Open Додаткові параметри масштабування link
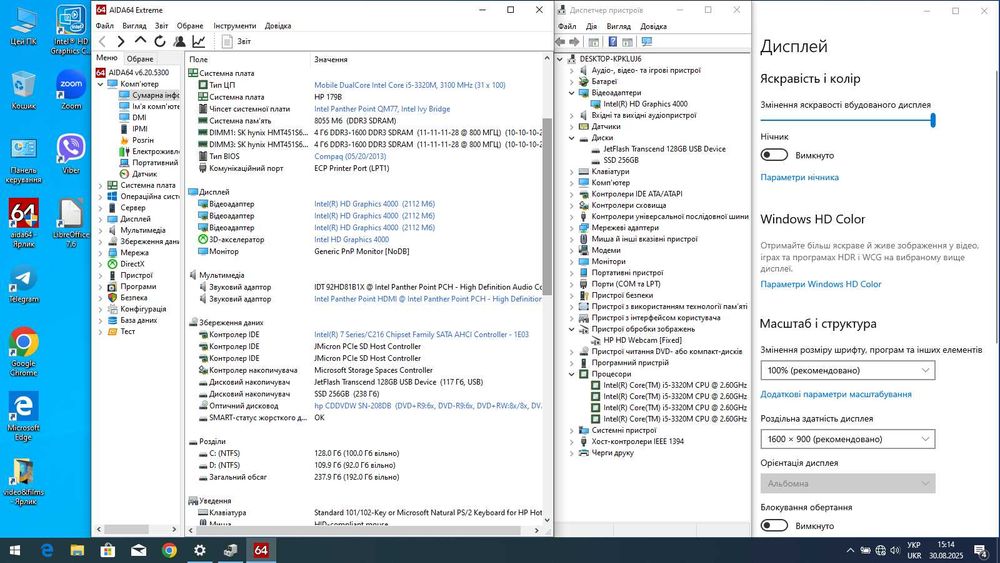 (835, 394)
